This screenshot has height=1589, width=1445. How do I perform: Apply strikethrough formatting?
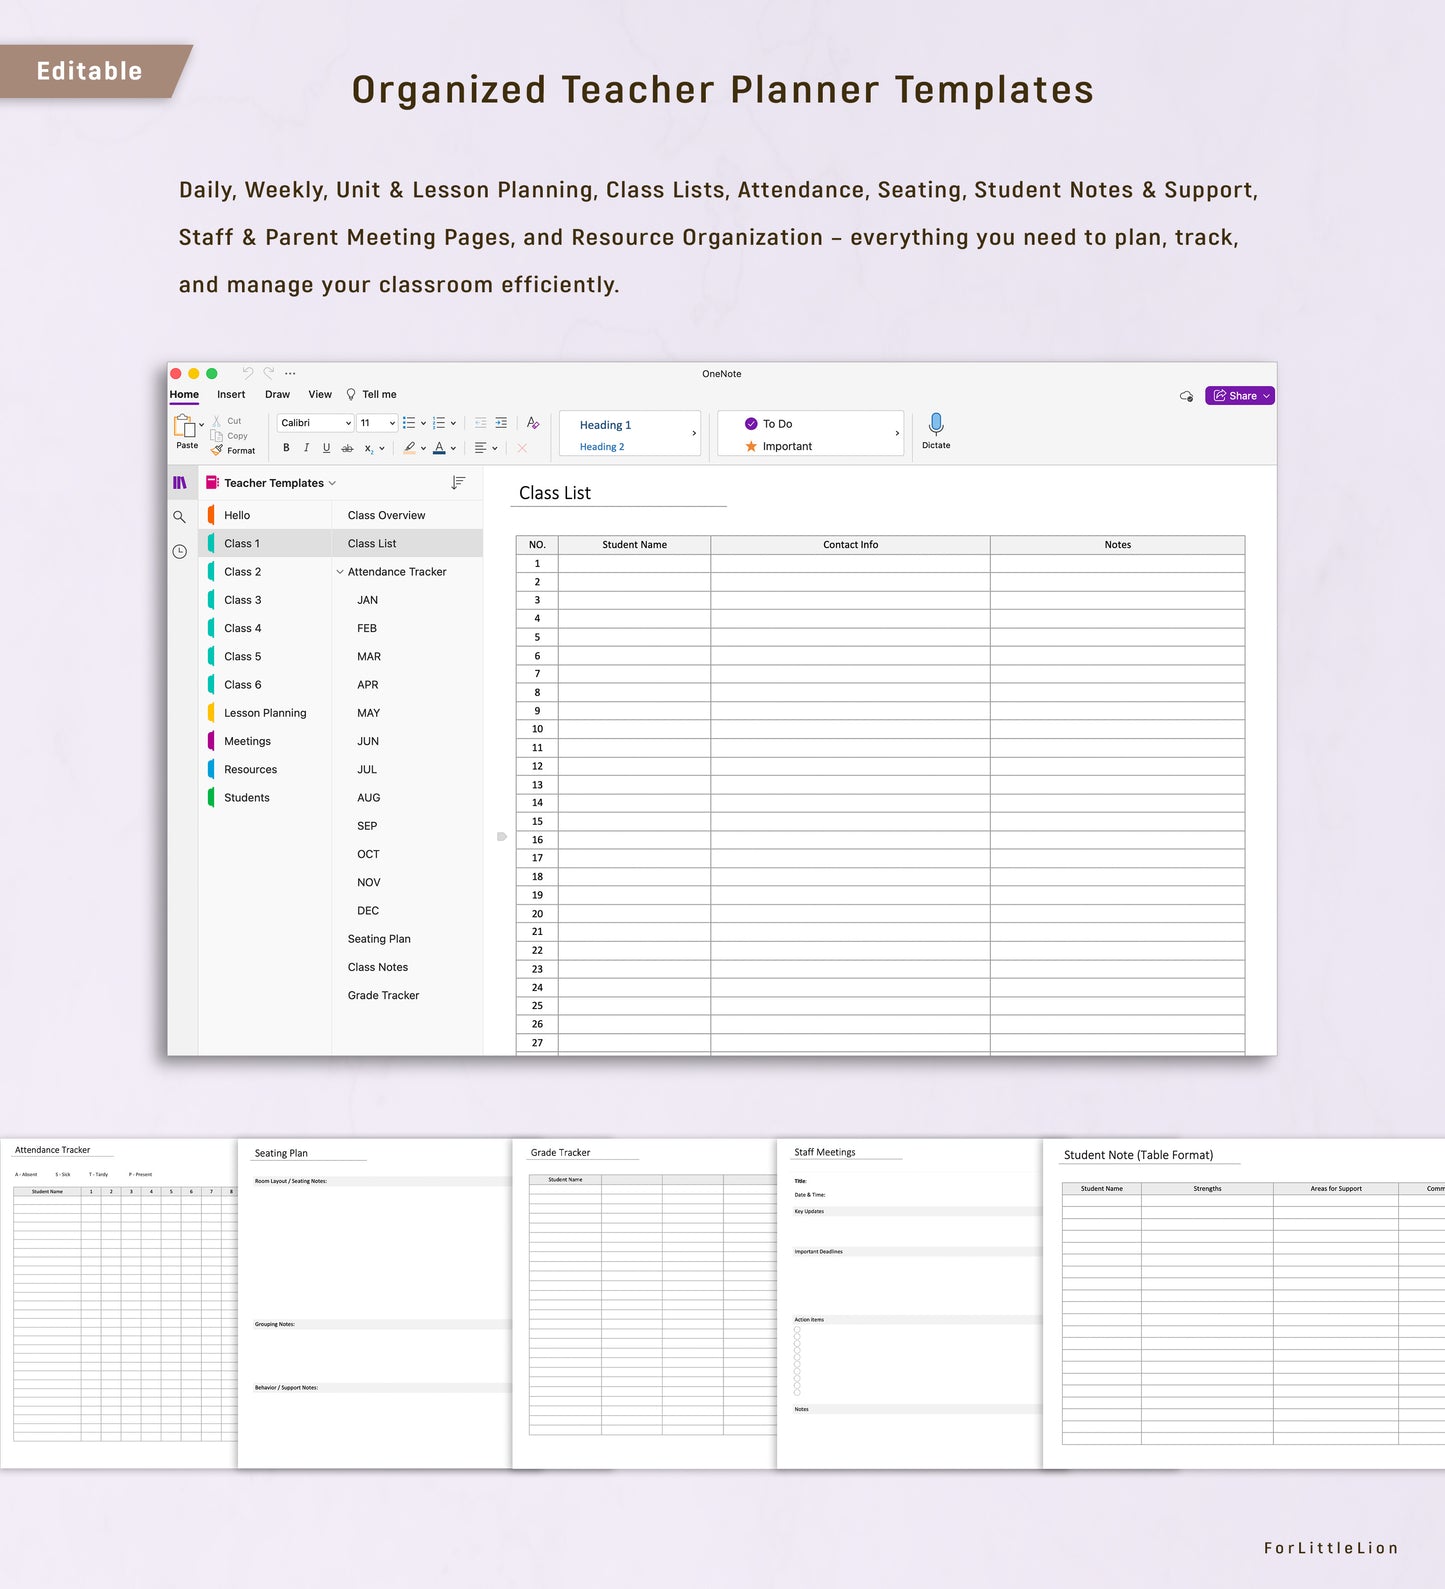[x=347, y=448]
